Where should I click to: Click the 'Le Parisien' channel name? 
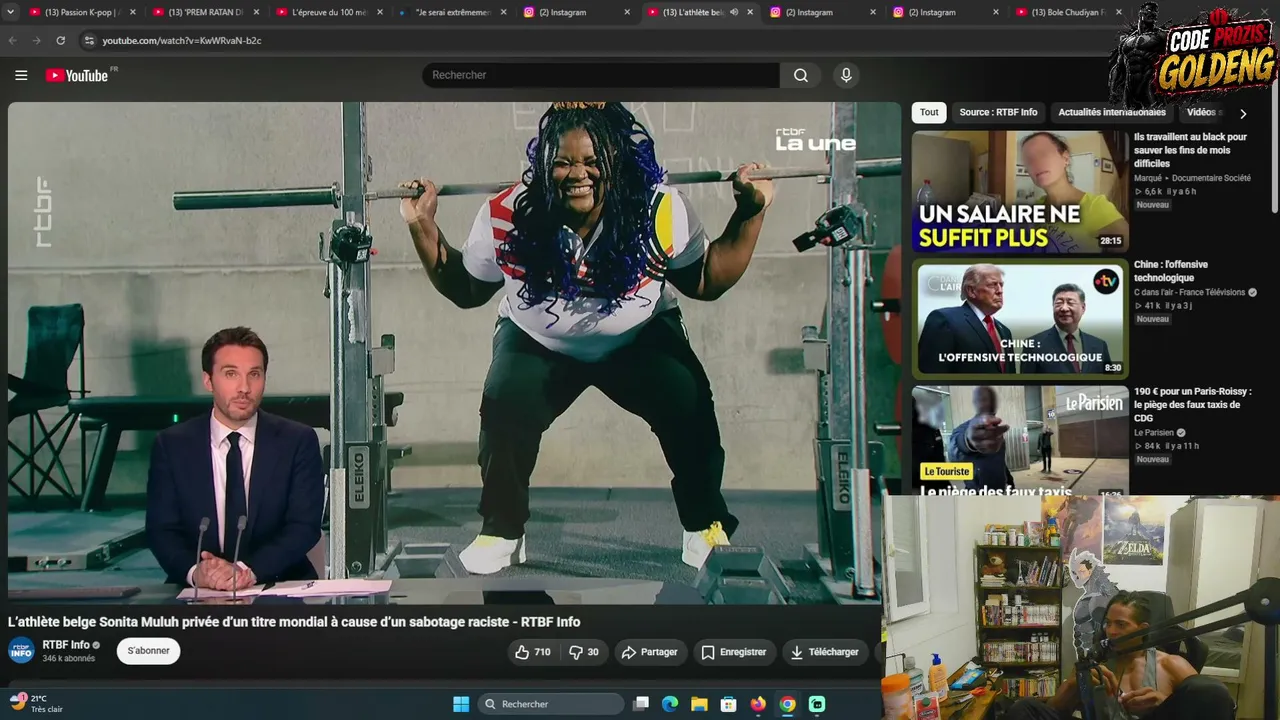[1154, 433]
